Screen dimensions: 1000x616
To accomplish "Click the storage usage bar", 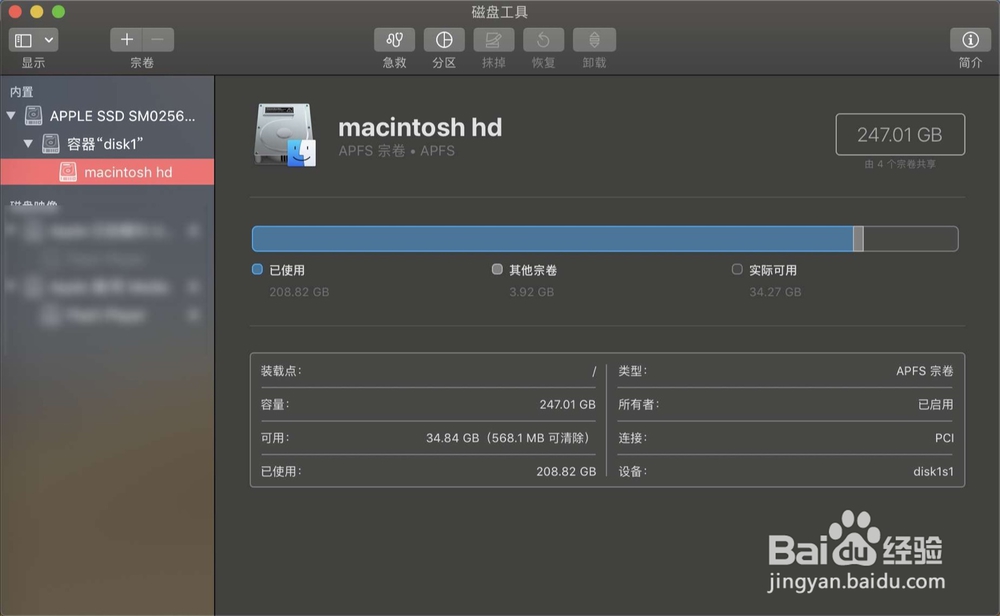I will coord(550,238).
